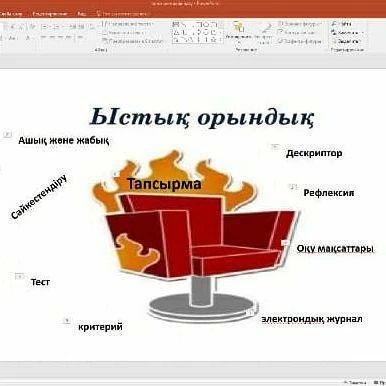386x386 pixels.
Task: Click the Text Direction icon in ribbon
Action: point(127,24)
